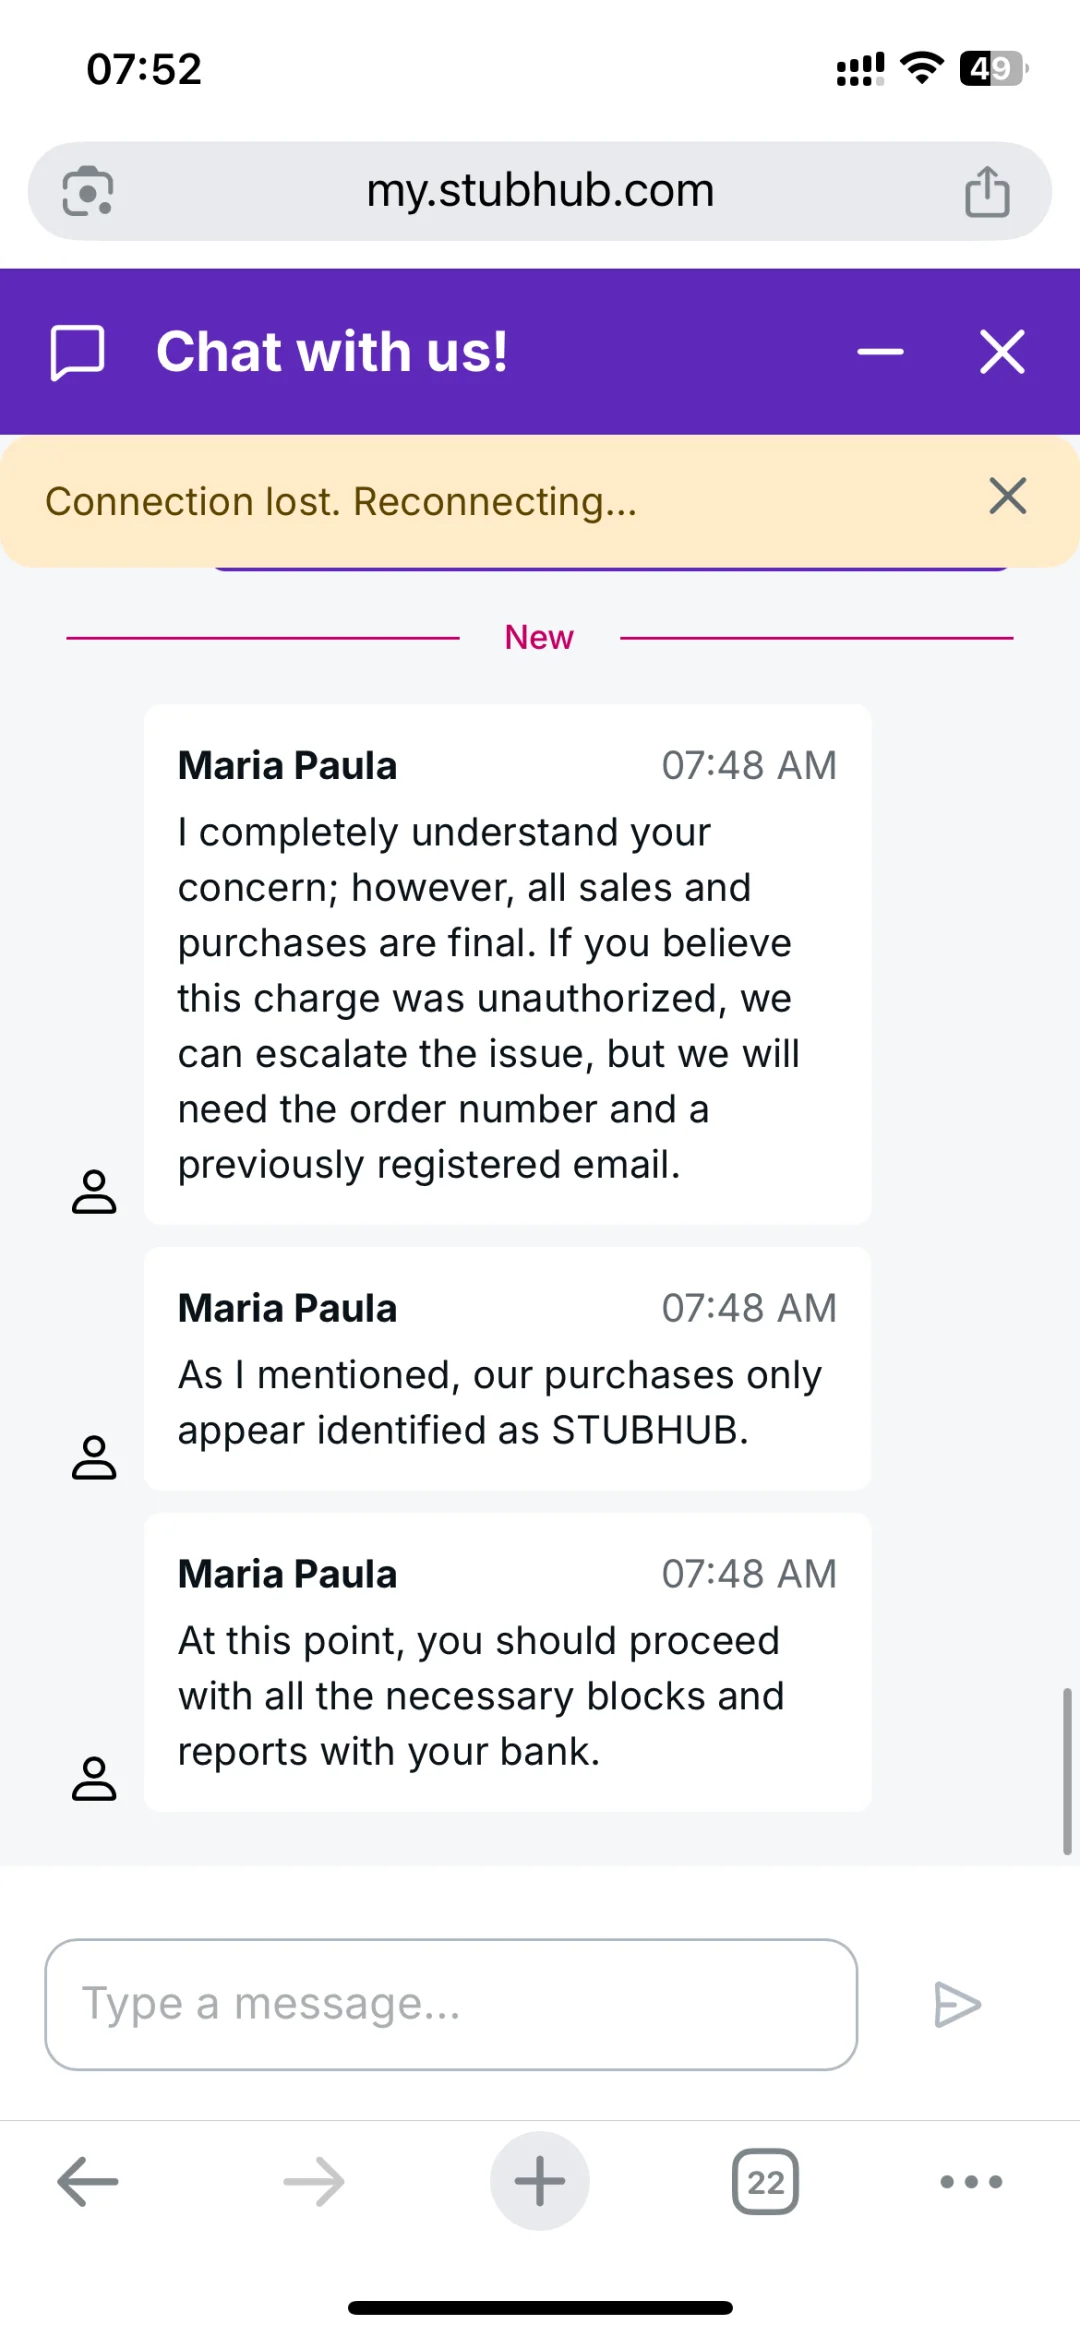The width and height of the screenshot is (1080, 2337).
Task: Tap the Connection lost Reconnecting notice
Action: [341, 502]
